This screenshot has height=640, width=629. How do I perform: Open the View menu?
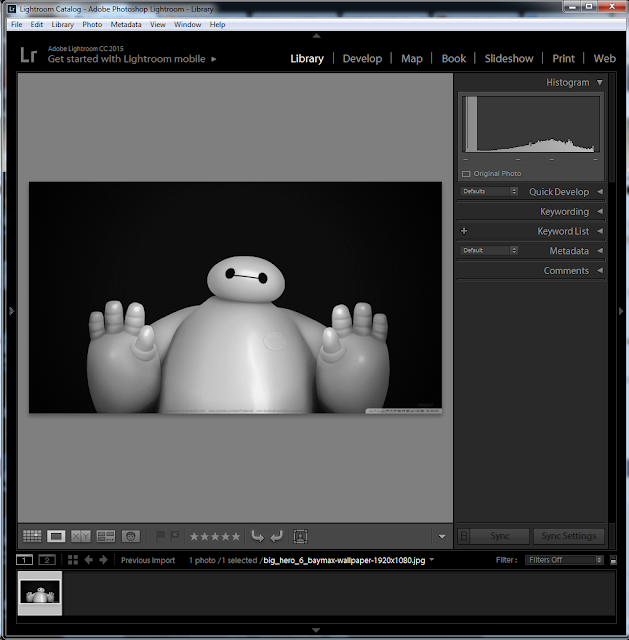[x=158, y=24]
